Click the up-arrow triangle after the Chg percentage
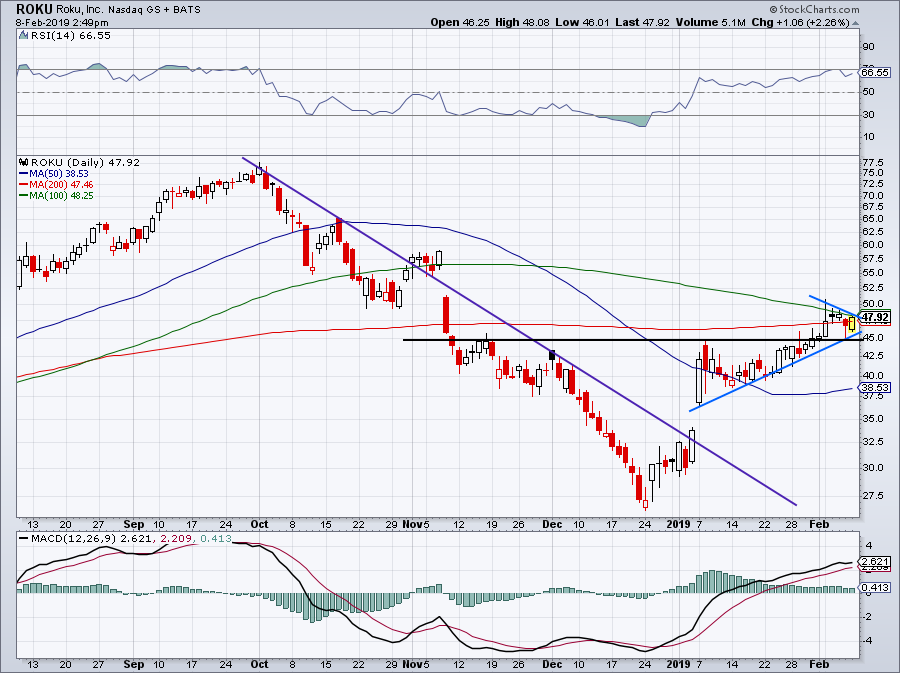Viewport: 900px width, 673px height. tap(855, 24)
